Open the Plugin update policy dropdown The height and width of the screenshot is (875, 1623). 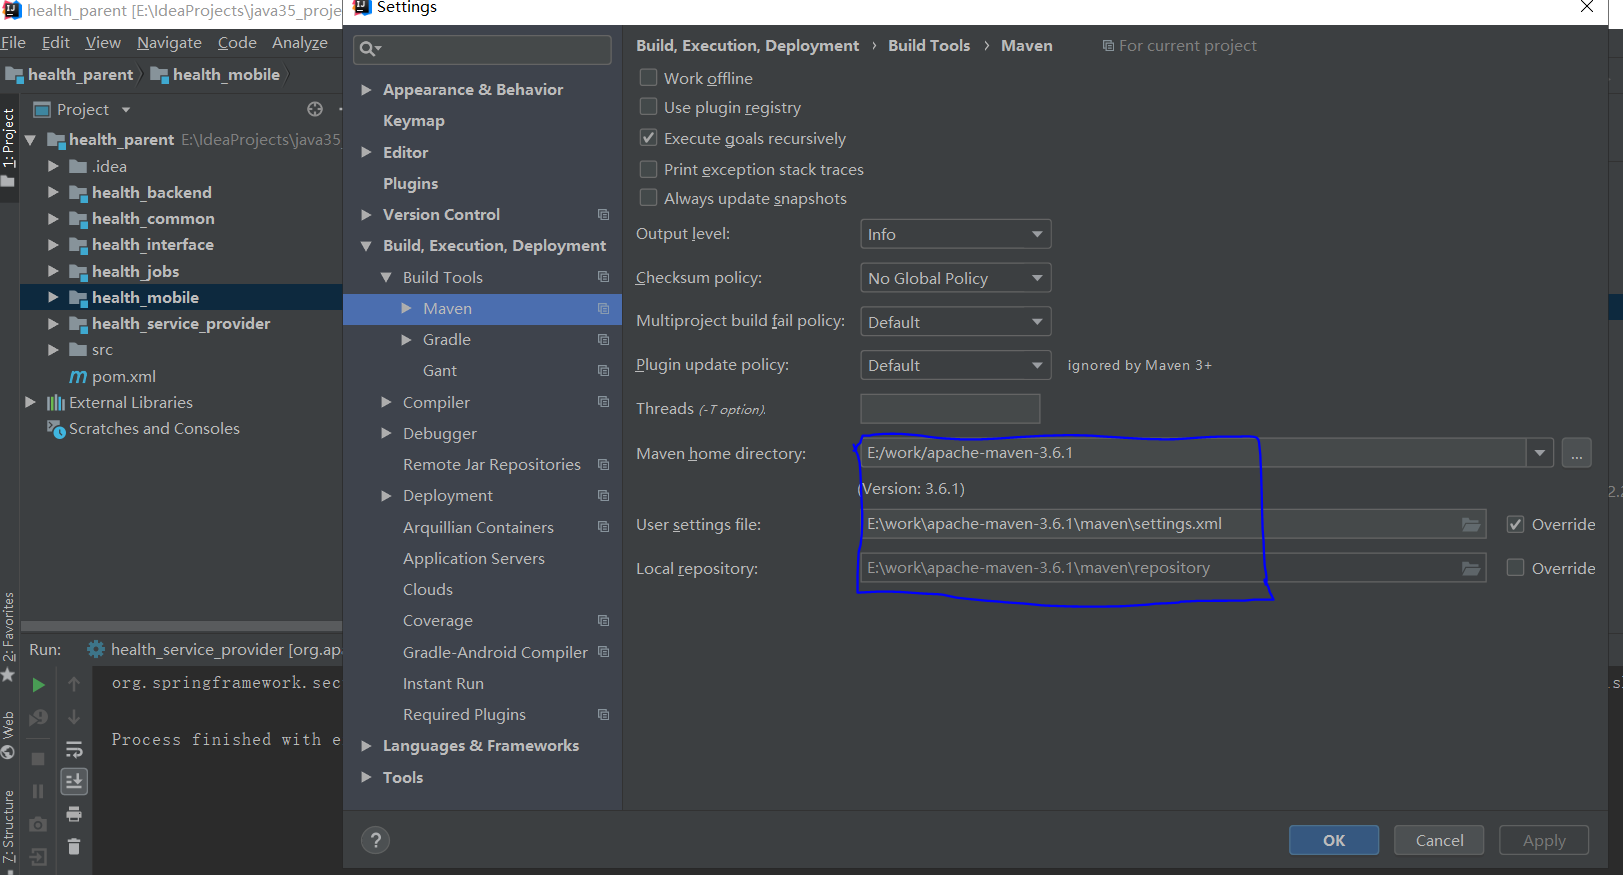[955, 365]
